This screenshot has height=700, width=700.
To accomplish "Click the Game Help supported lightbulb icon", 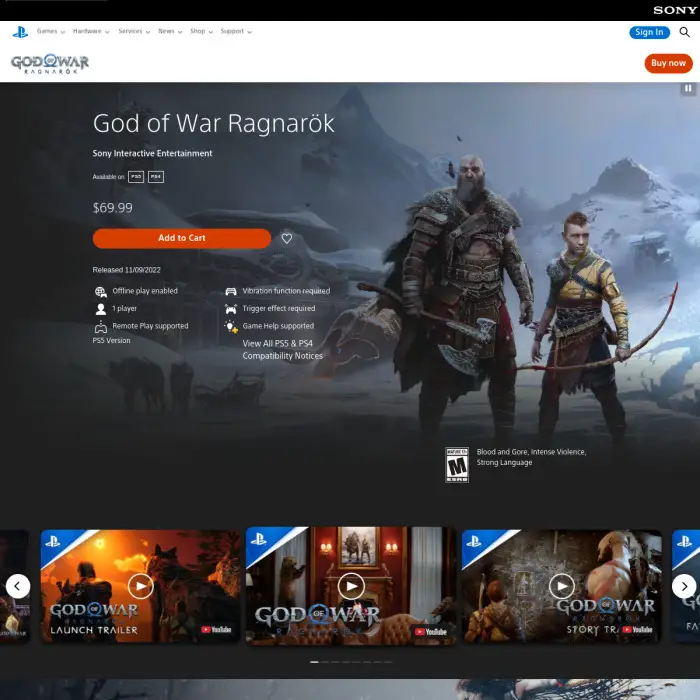I will point(231,327).
